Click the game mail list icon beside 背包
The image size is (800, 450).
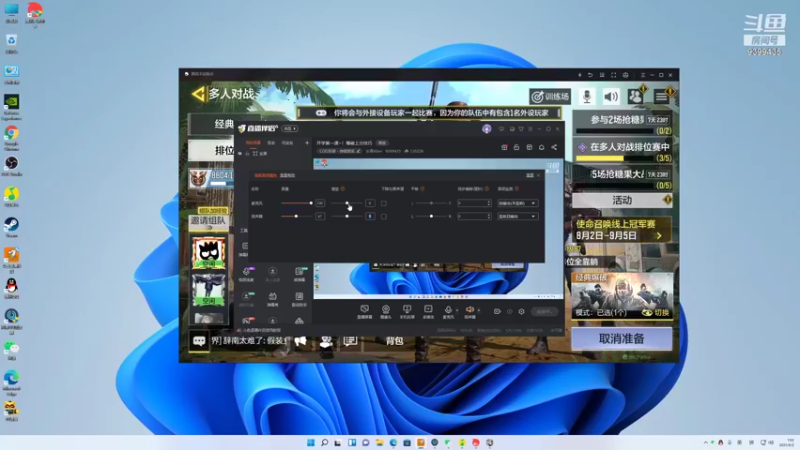pos(350,341)
